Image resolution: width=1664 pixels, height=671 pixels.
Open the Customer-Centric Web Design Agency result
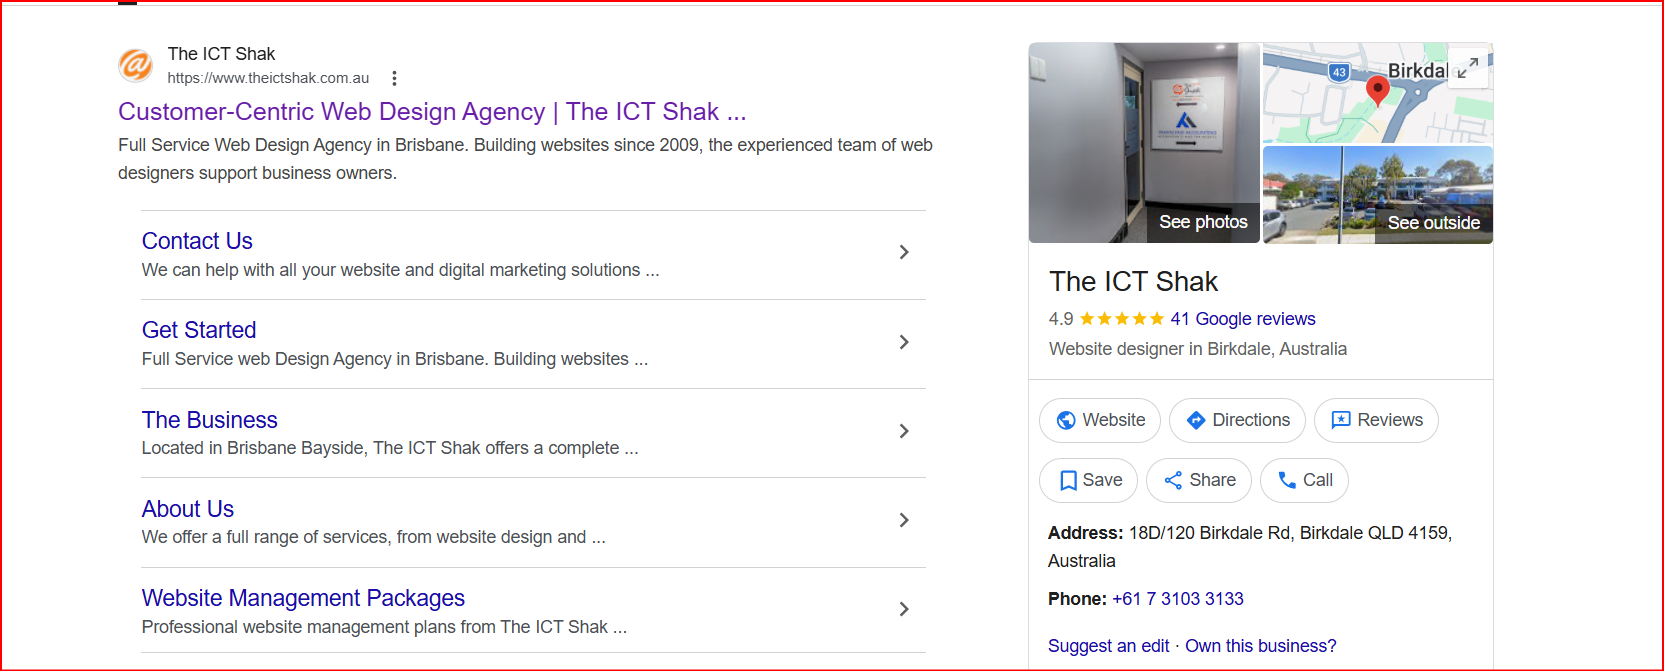point(432,111)
